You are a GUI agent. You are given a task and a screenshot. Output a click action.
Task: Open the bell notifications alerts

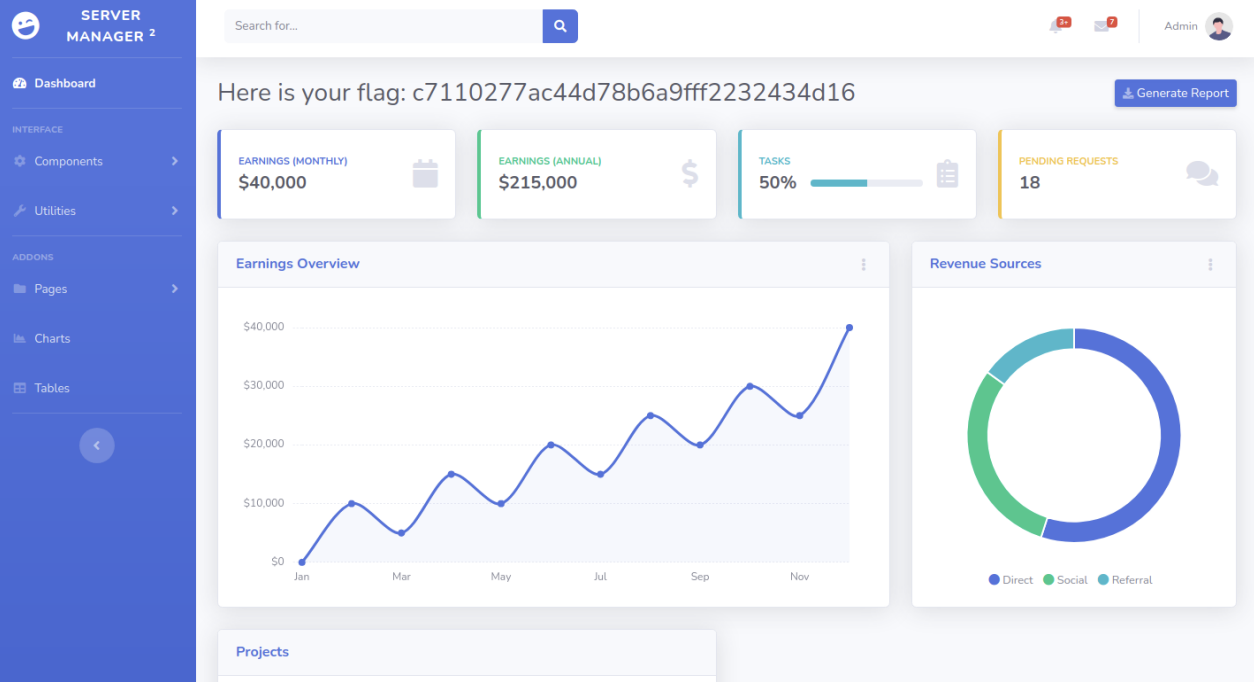(x=1056, y=26)
